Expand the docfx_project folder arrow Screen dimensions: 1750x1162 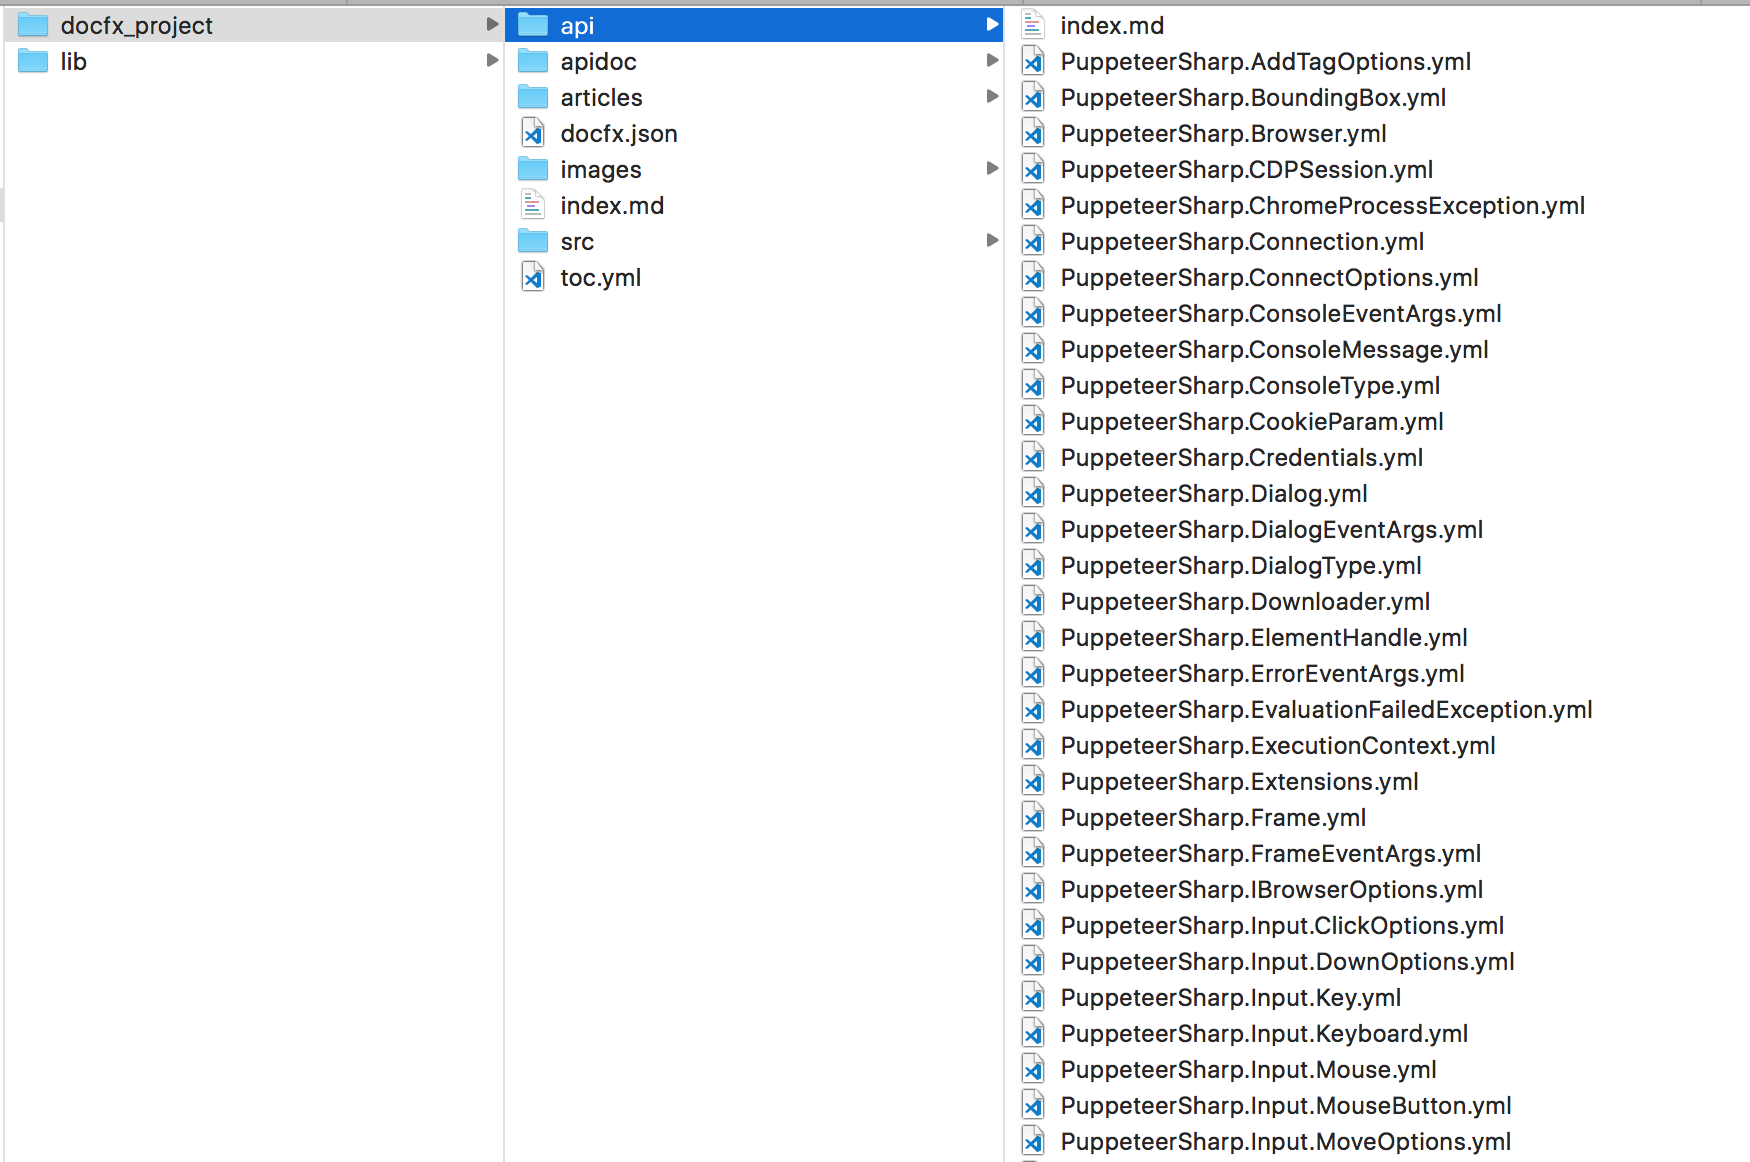coord(492,24)
